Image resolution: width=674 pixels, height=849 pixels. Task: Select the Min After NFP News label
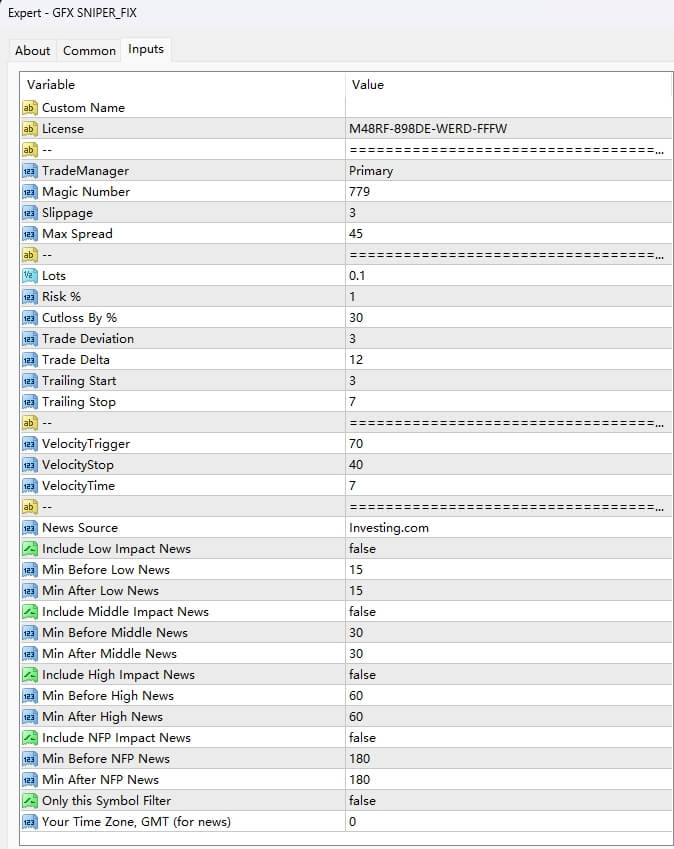pyautogui.click(x=101, y=780)
